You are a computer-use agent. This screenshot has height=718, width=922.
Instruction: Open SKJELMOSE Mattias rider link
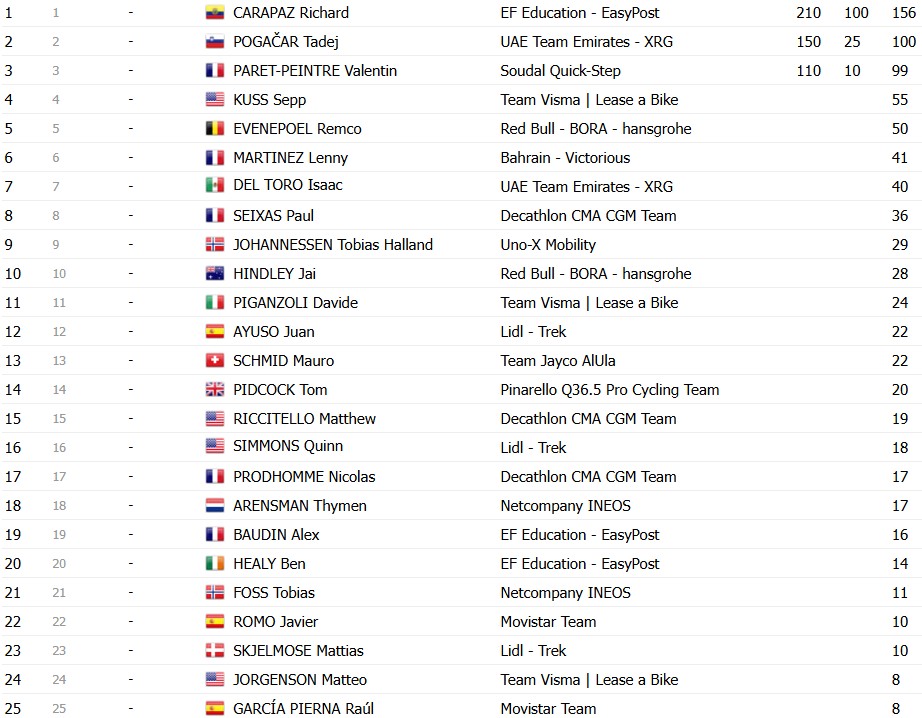point(299,650)
